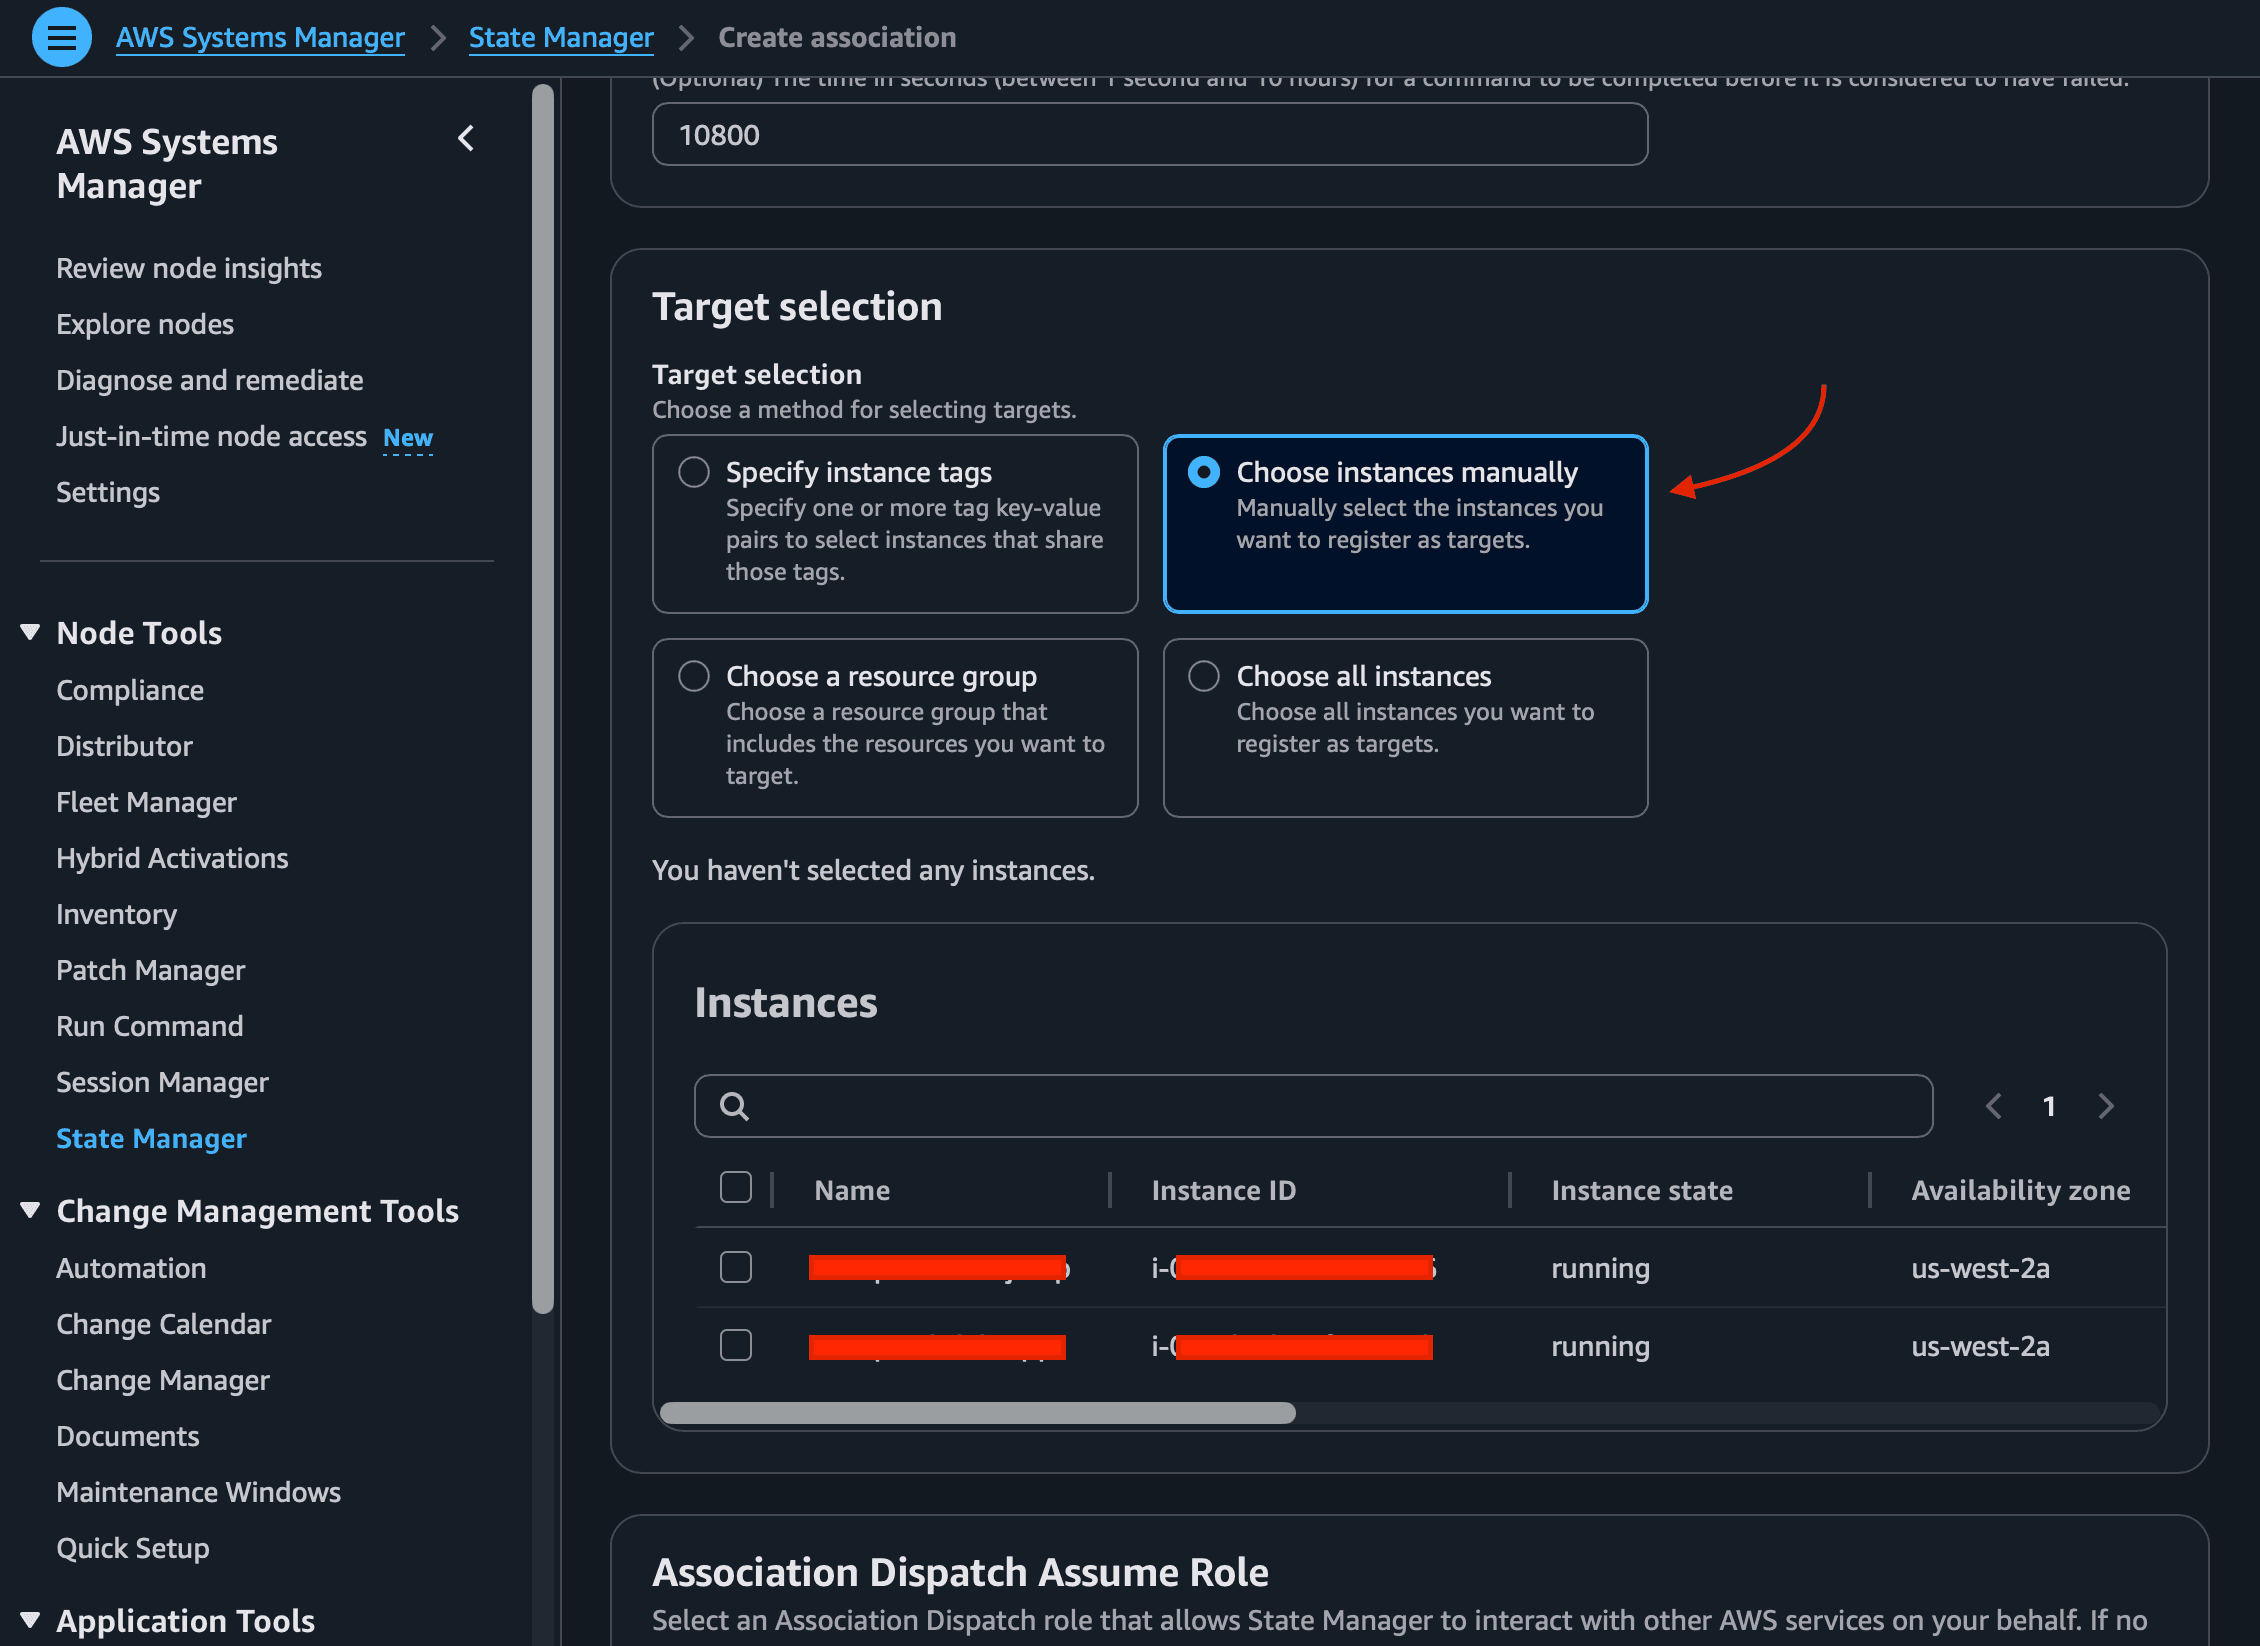Screen dimensions: 2260x1646
Task: Open Explore nodes page
Action: 145,324
